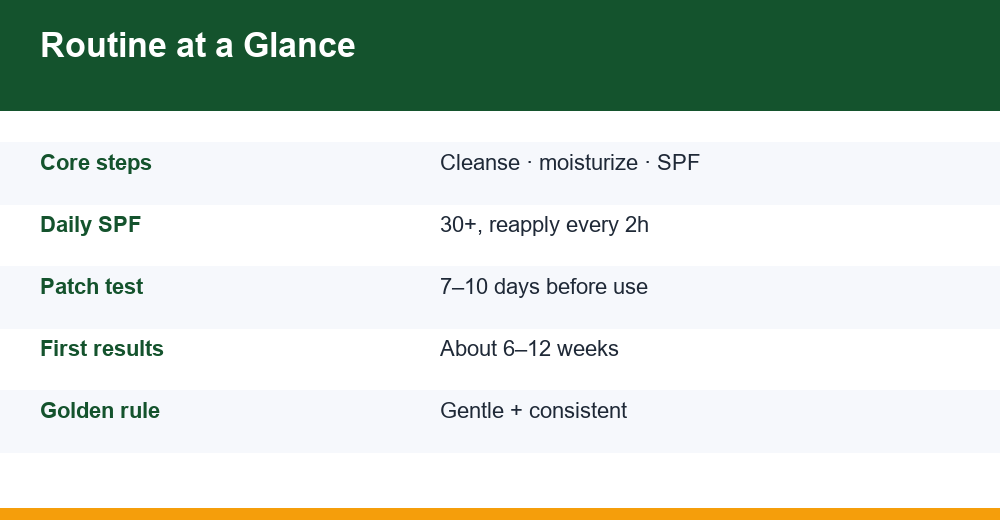Viewport: 1000px width, 520px height.
Task: Select the "Daily SPF" row label
Action: 91,225
